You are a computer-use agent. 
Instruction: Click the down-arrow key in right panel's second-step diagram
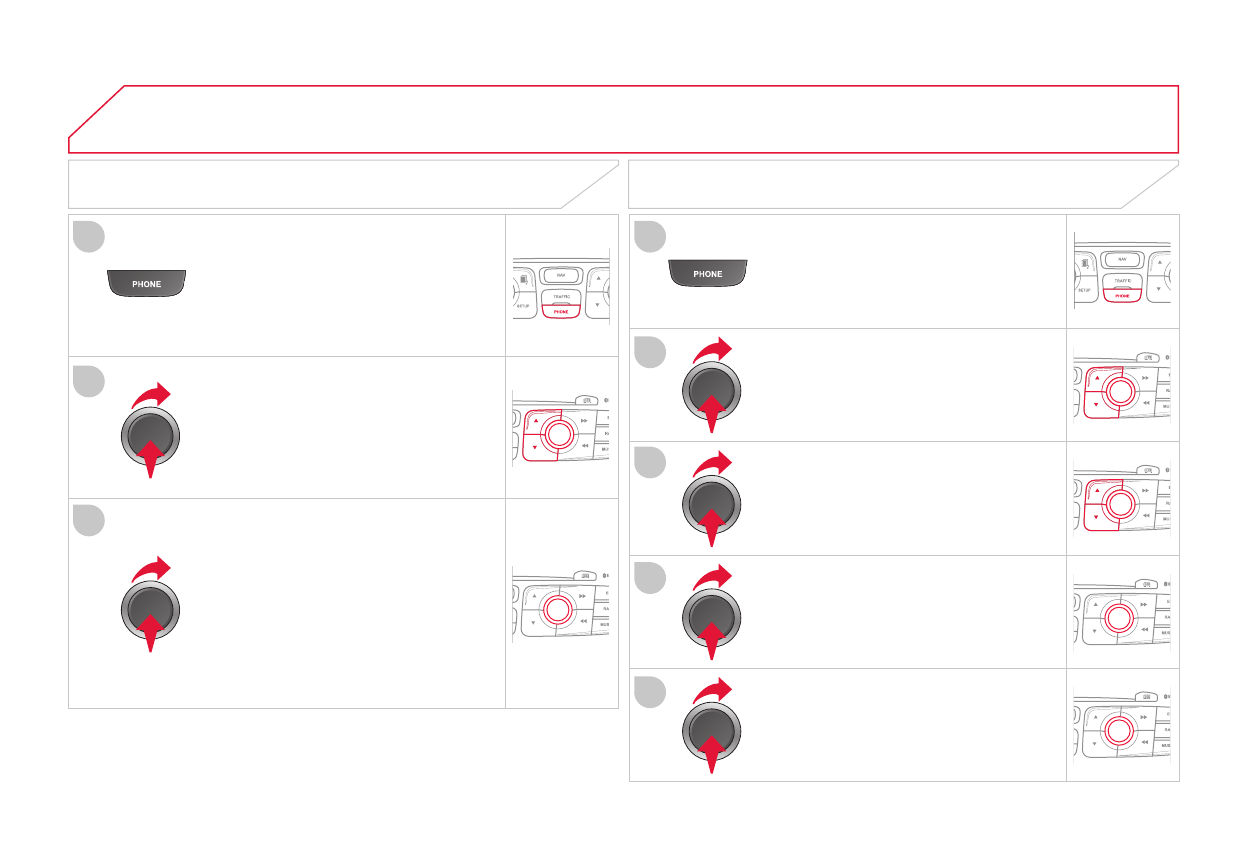(x=1096, y=405)
